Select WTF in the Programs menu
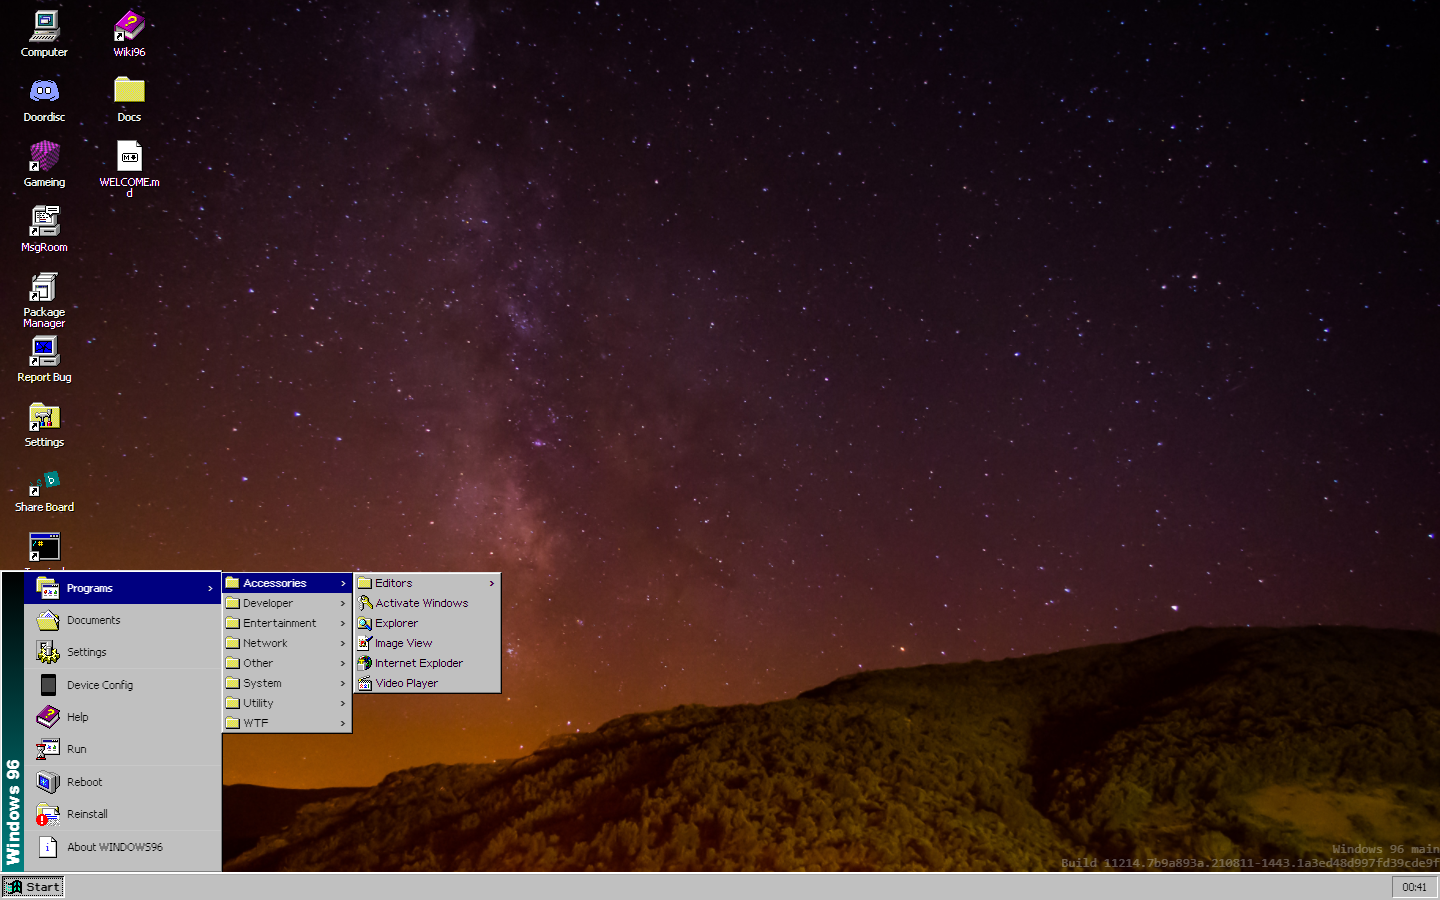1440x900 pixels. point(287,723)
